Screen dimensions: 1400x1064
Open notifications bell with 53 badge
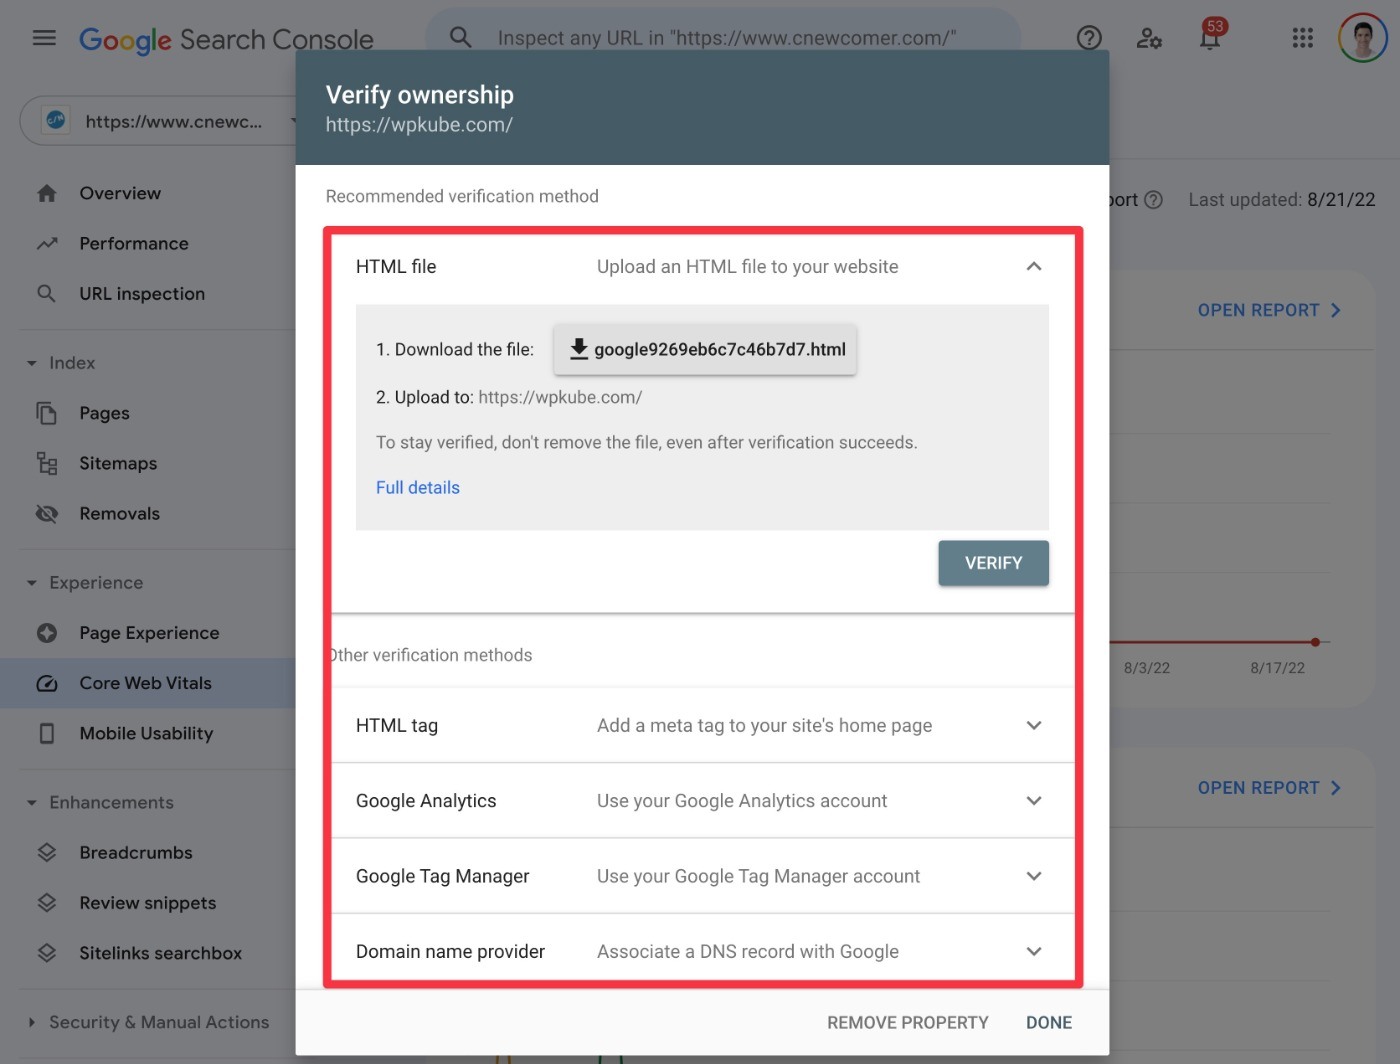[x=1210, y=36]
